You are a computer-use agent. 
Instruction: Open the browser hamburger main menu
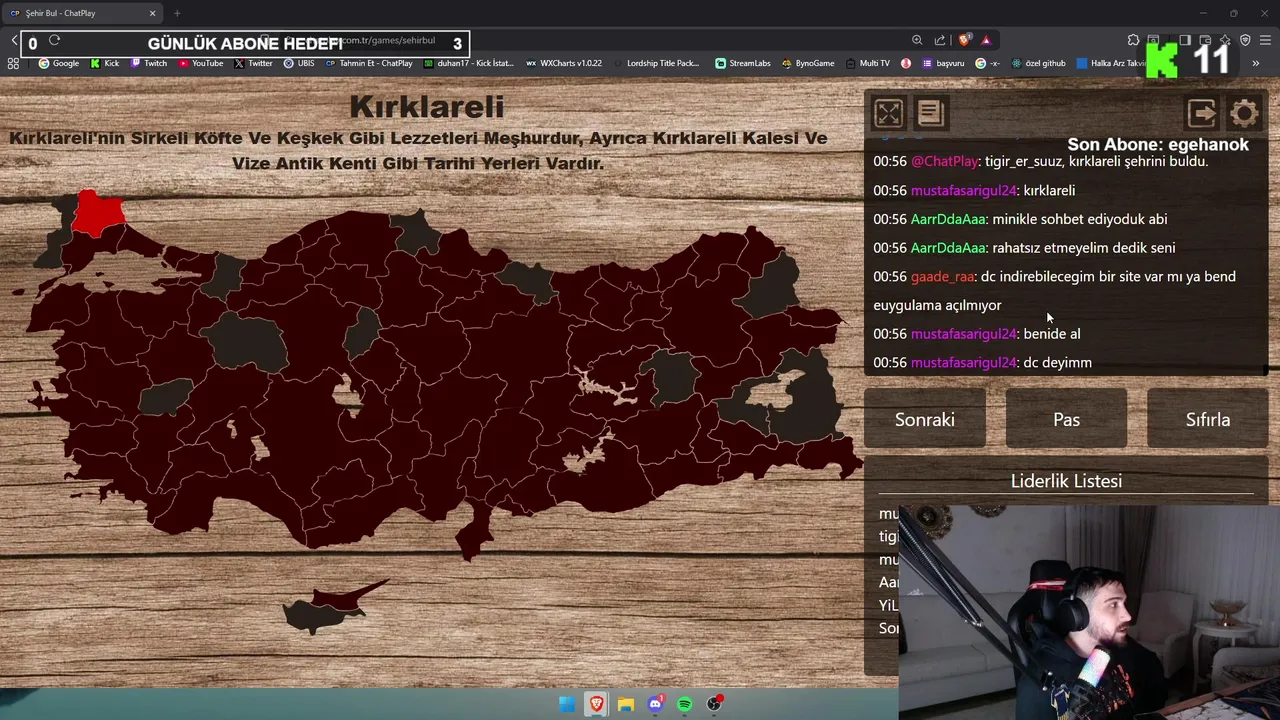point(1265,40)
